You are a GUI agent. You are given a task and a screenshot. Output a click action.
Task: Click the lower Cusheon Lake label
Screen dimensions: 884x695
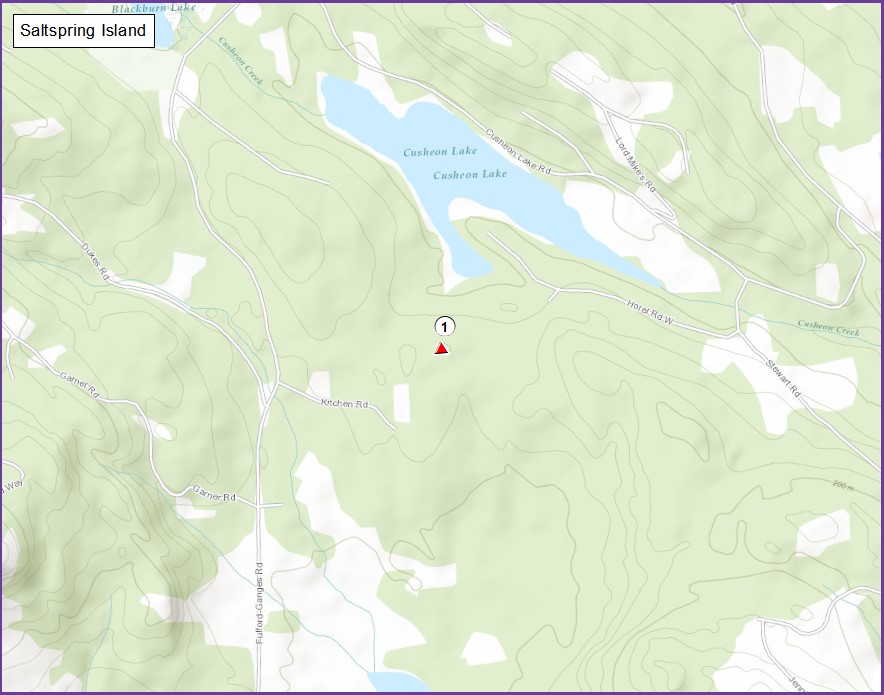point(470,175)
